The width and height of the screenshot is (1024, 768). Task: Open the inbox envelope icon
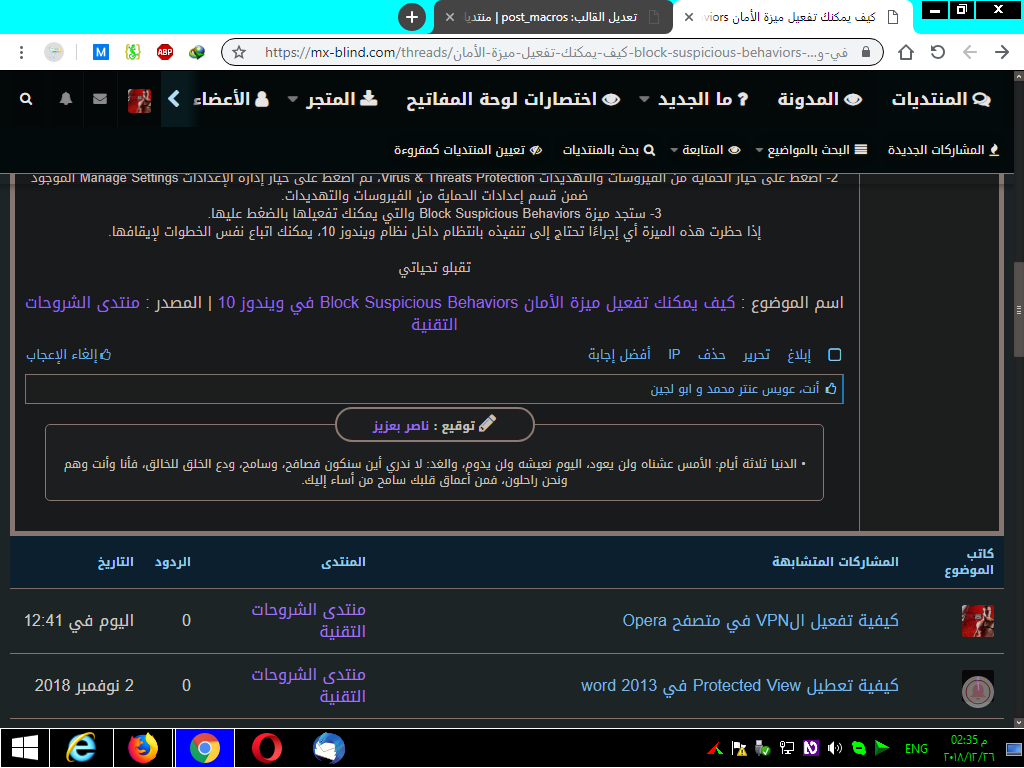click(100, 99)
